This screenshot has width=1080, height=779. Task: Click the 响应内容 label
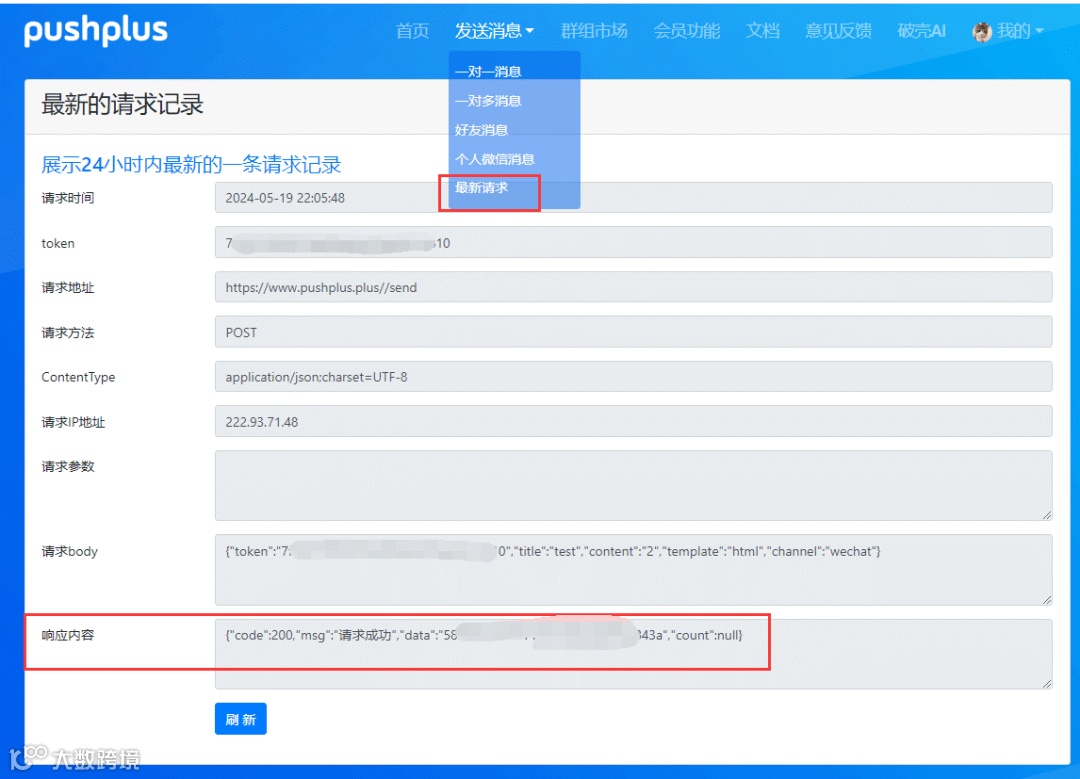click(x=68, y=635)
